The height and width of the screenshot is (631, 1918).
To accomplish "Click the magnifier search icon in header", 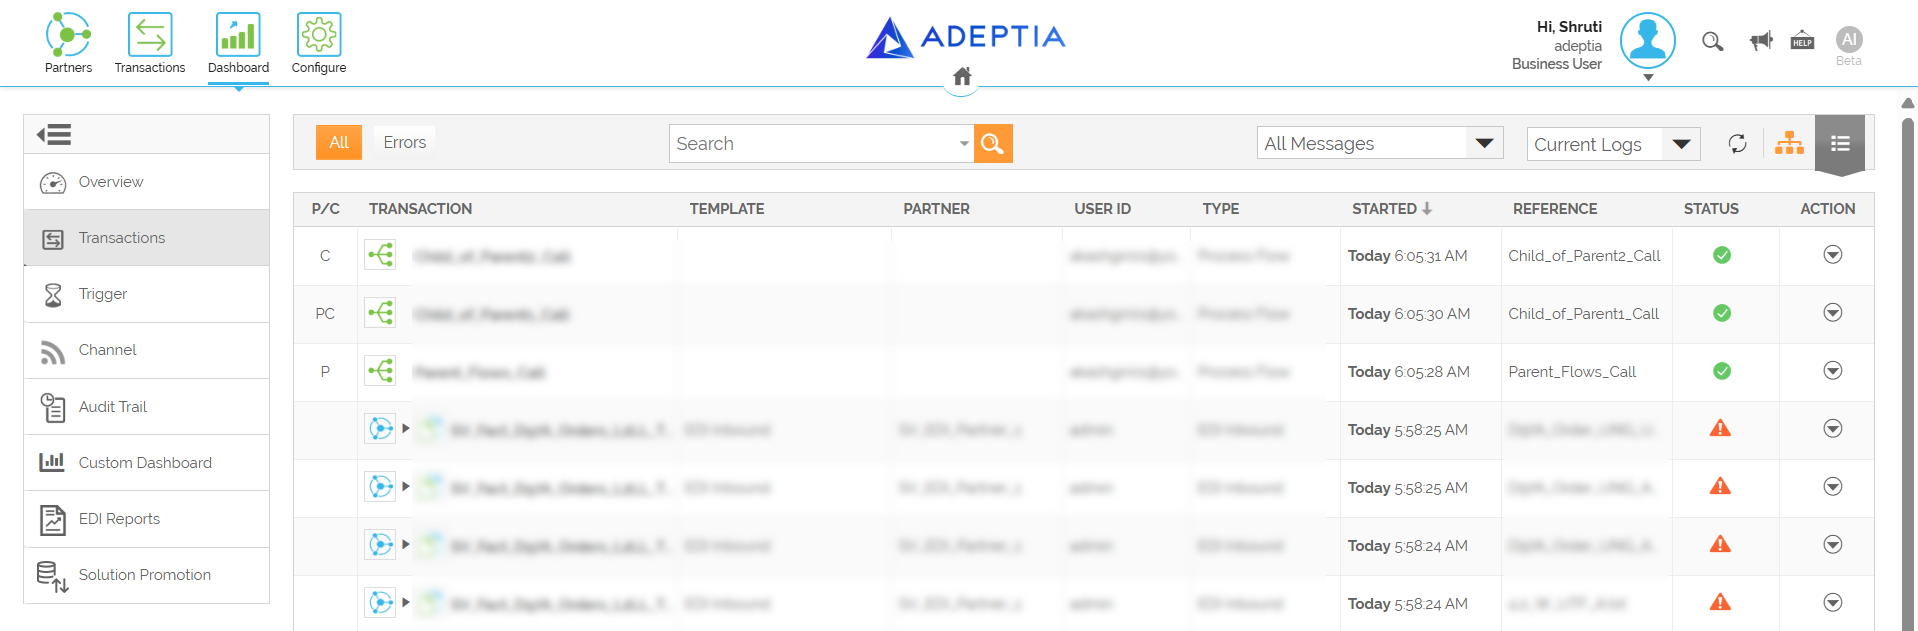I will point(1713,41).
